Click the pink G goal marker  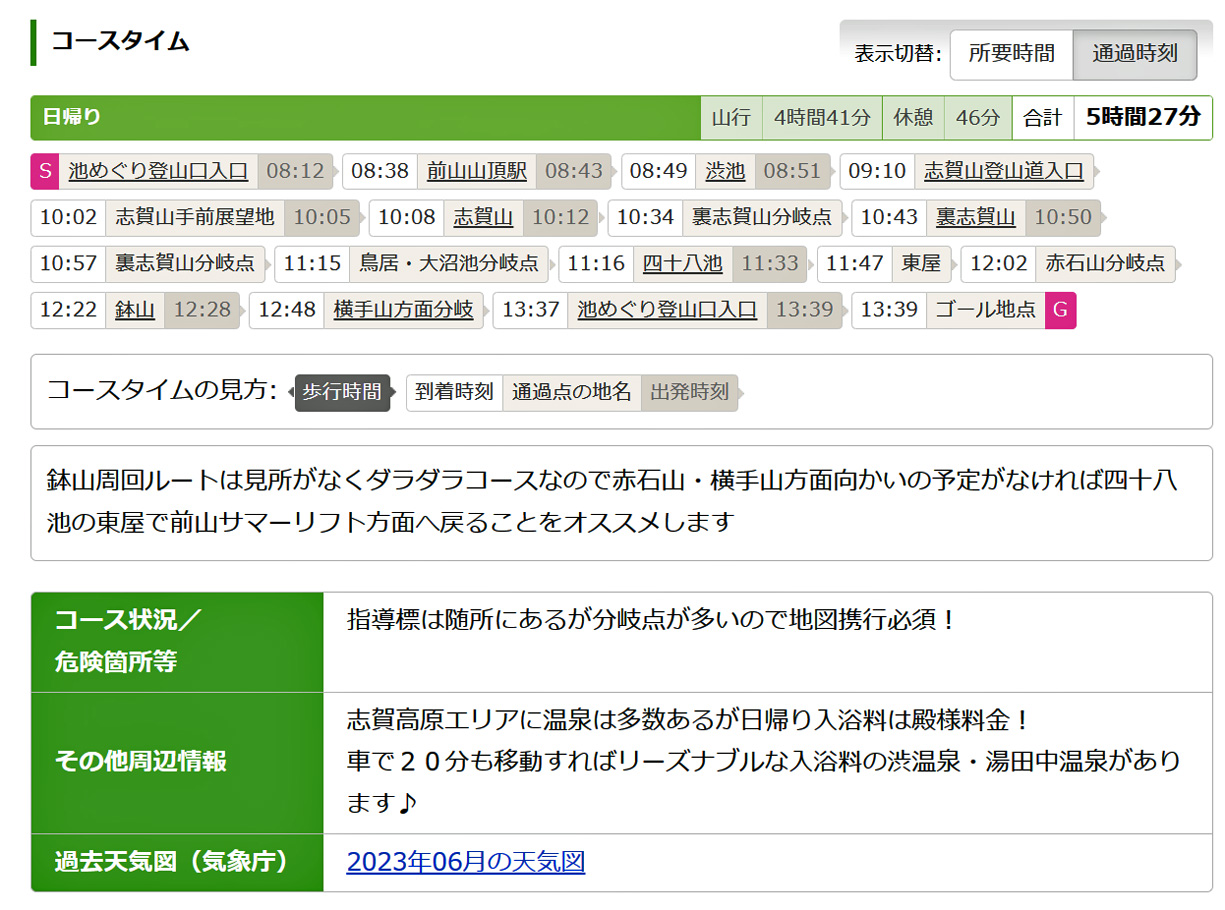(x=1060, y=310)
